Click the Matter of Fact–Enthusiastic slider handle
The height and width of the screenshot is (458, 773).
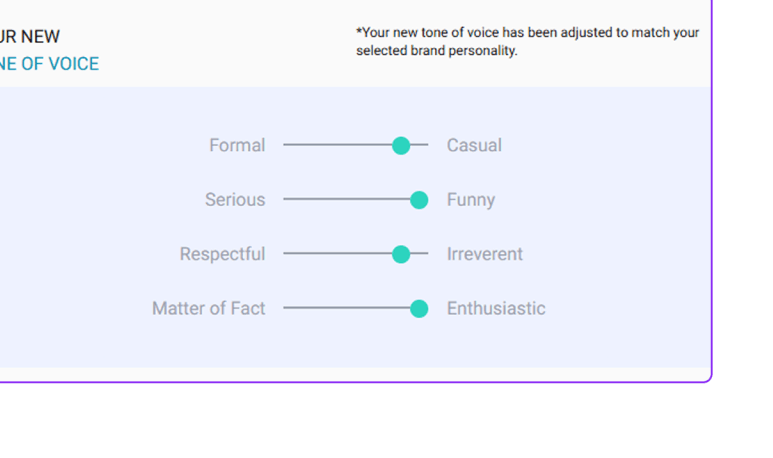pyautogui.click(x=419, y=309)
